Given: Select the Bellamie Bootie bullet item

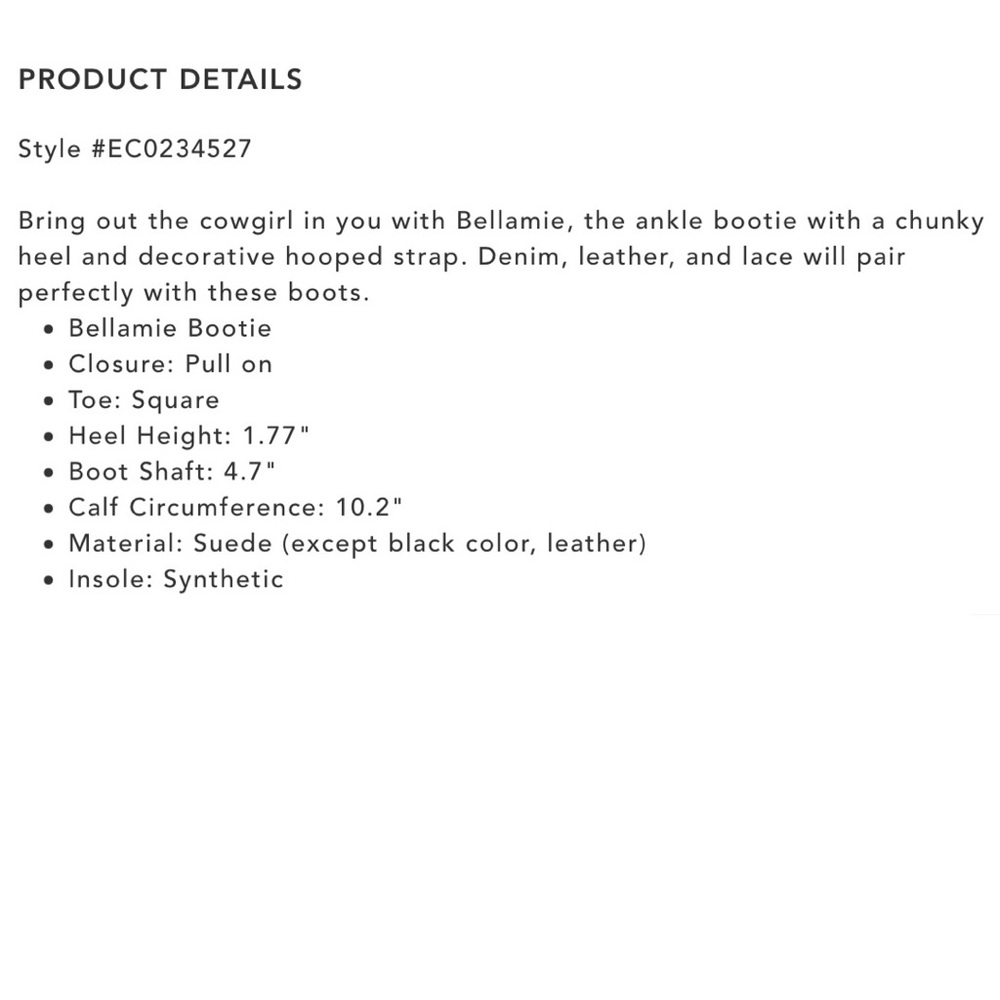Looking at the screenshot, I should tap(170, 328).
